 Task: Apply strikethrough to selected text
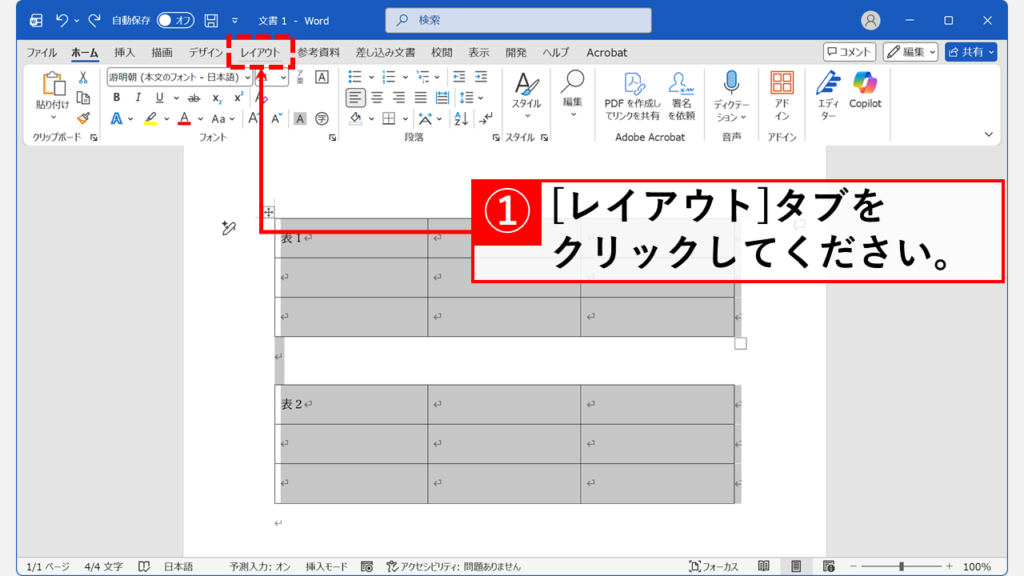[194, 96]
